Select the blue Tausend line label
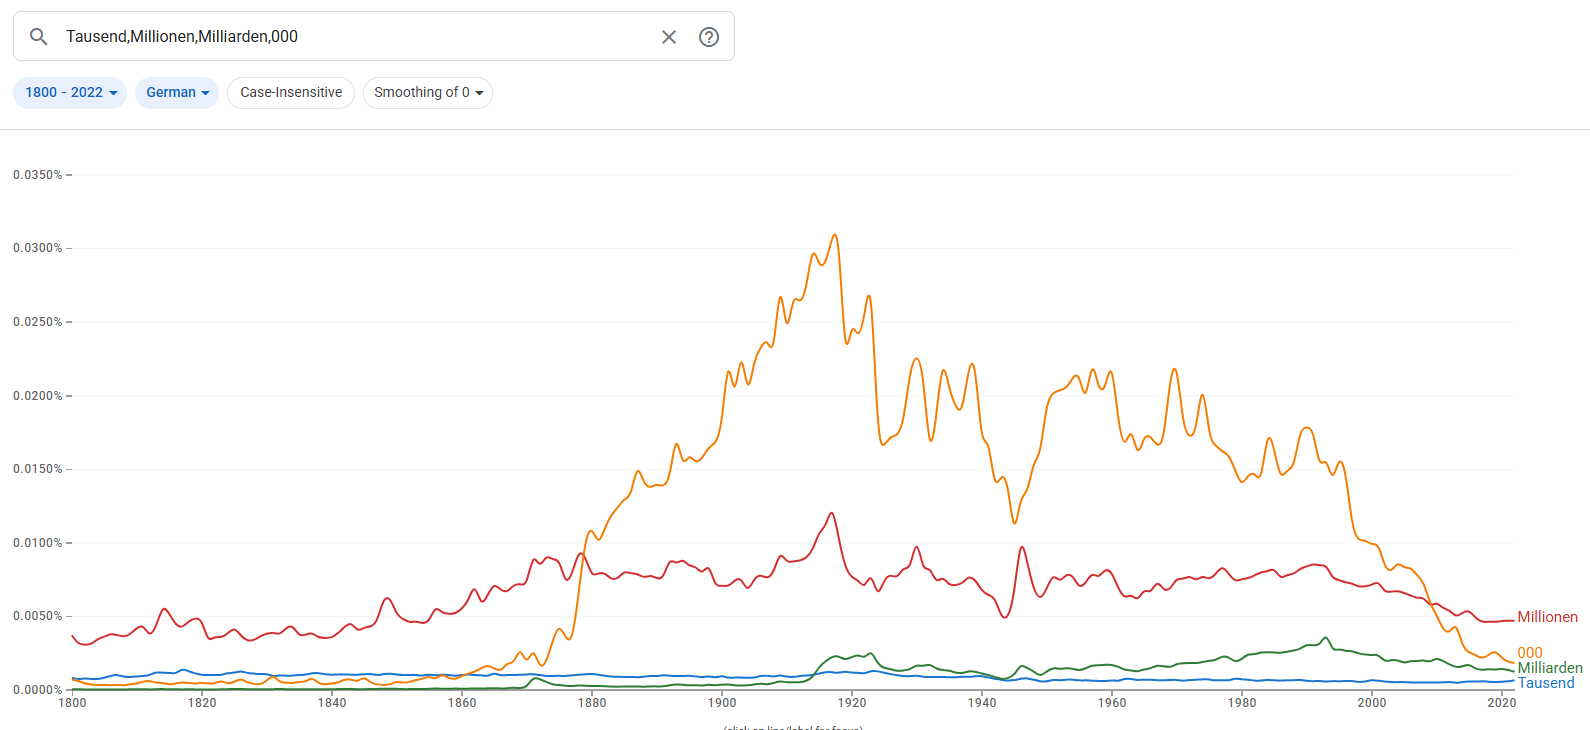The height and width of the screenshot is (730, 1590). point(1546,683)
